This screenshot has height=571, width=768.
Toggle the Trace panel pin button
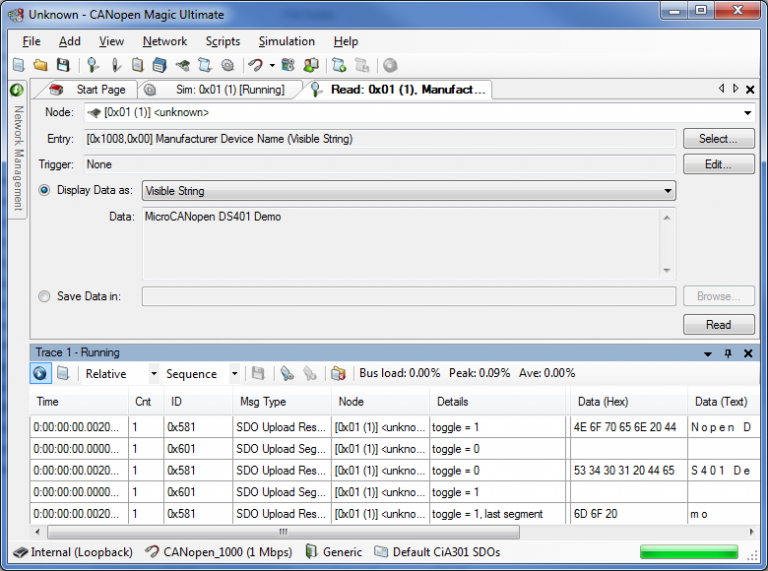(728, 353)
